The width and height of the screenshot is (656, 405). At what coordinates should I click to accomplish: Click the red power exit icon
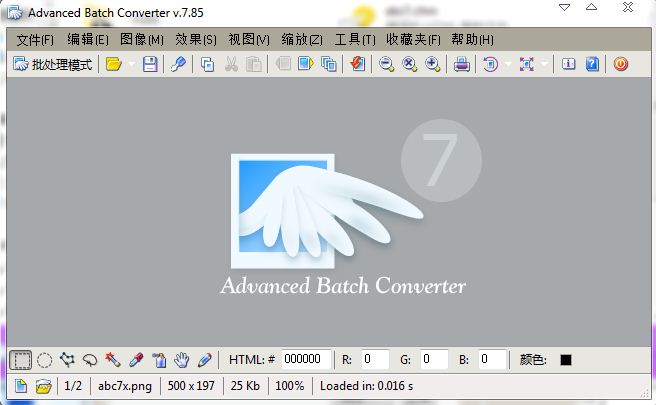coord(621,64)
